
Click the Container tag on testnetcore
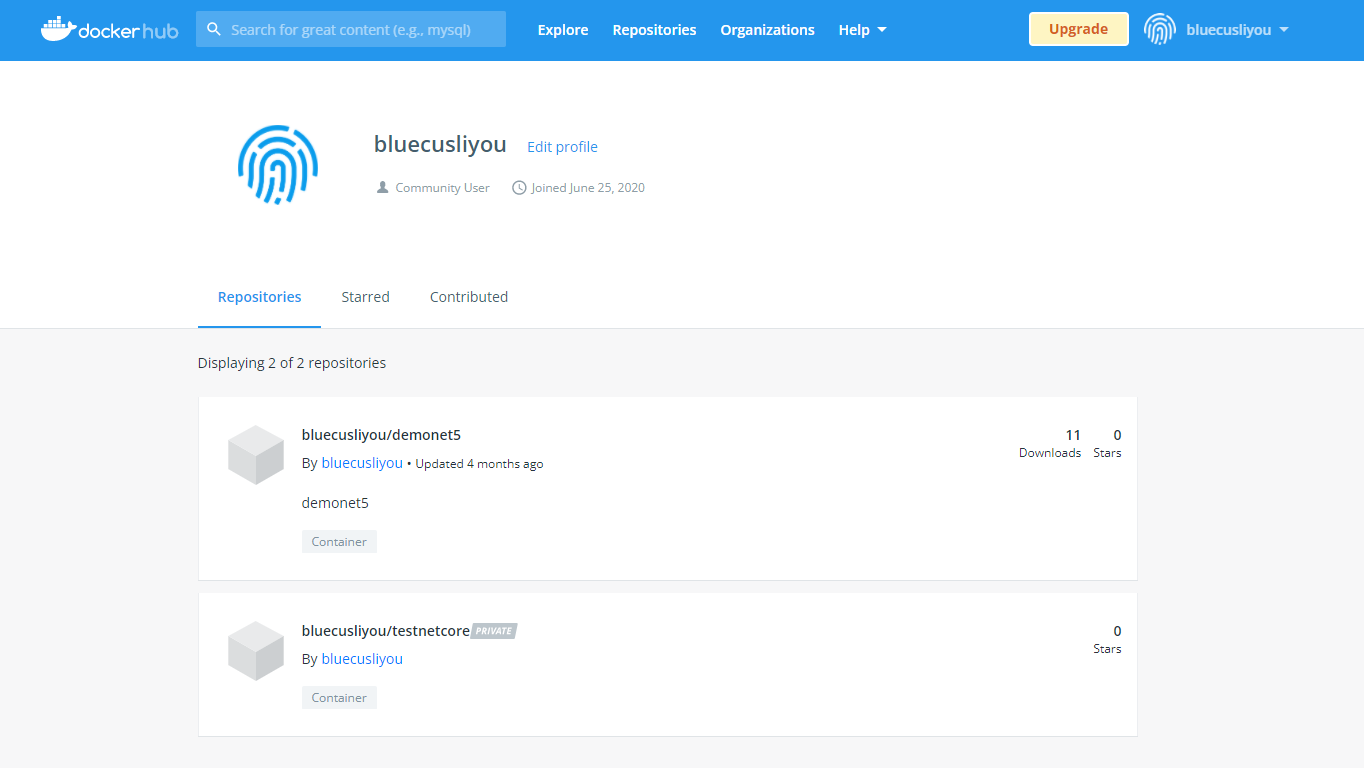click(x=339, y=698)
